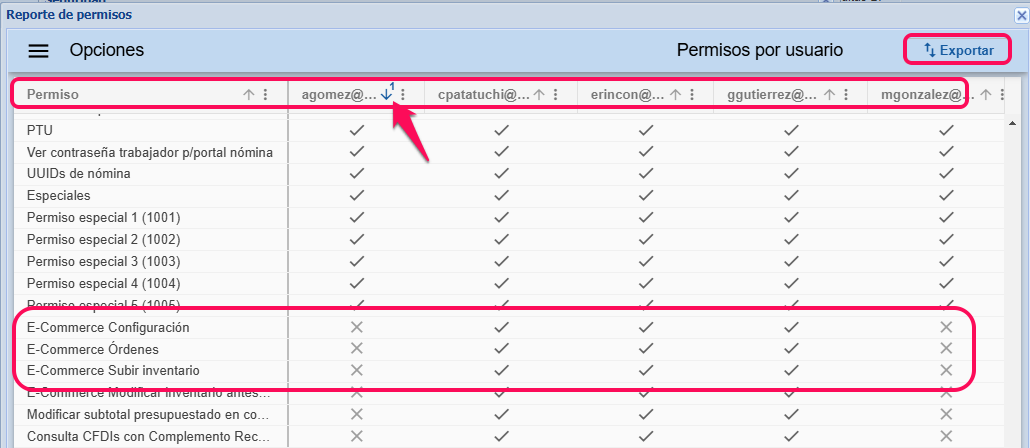Open the agomez column three-dot menu
Viewport: 1030px width, 448px height.
[403, 95]
